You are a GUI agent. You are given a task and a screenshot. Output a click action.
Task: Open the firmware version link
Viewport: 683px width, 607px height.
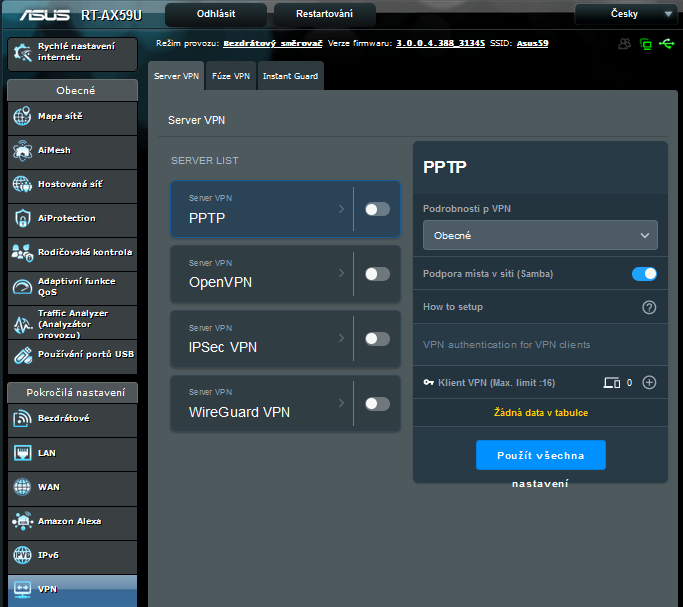point(440,44)
